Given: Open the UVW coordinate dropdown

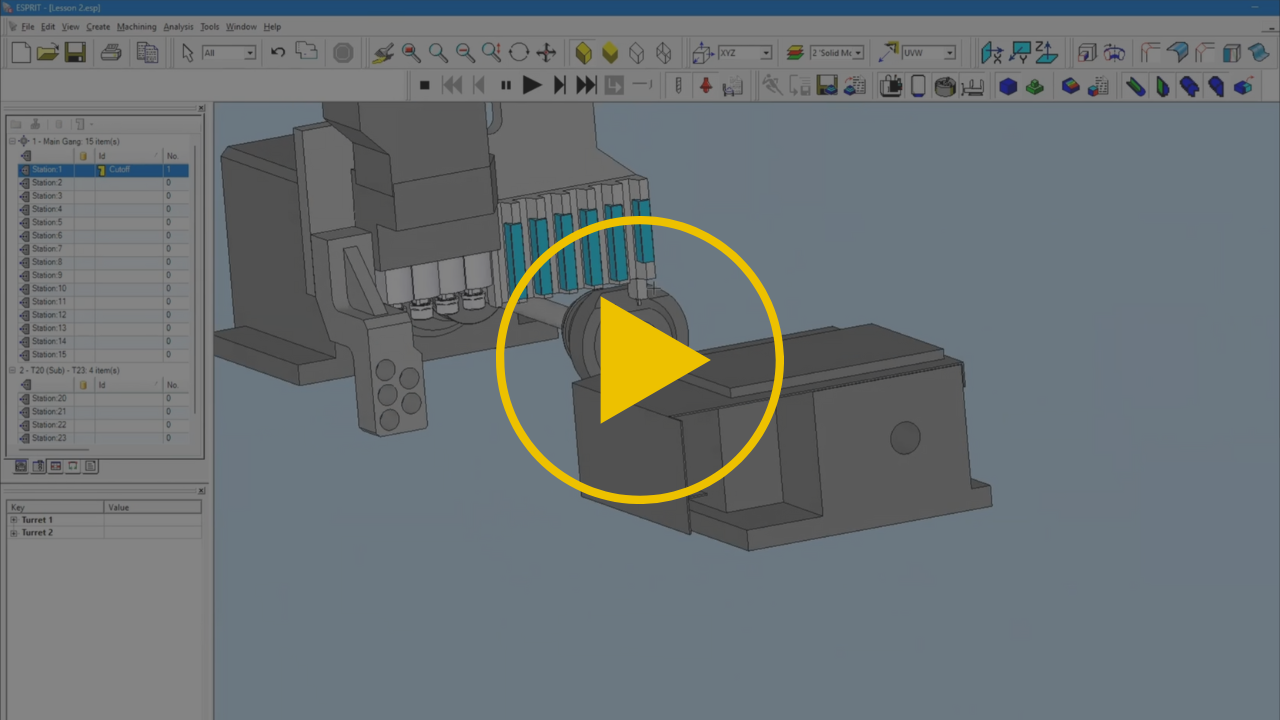Looking at the screenshot, I should tap(930, 53).
